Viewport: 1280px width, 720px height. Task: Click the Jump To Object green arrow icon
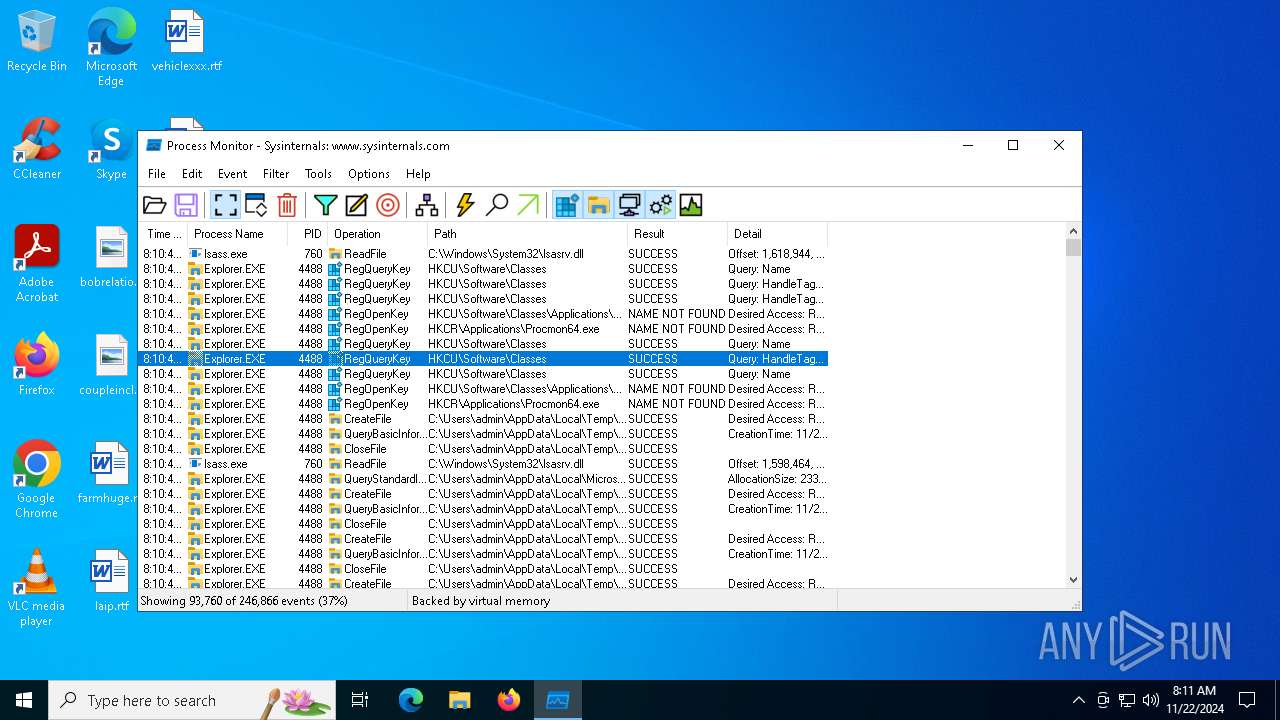(528, 205)
